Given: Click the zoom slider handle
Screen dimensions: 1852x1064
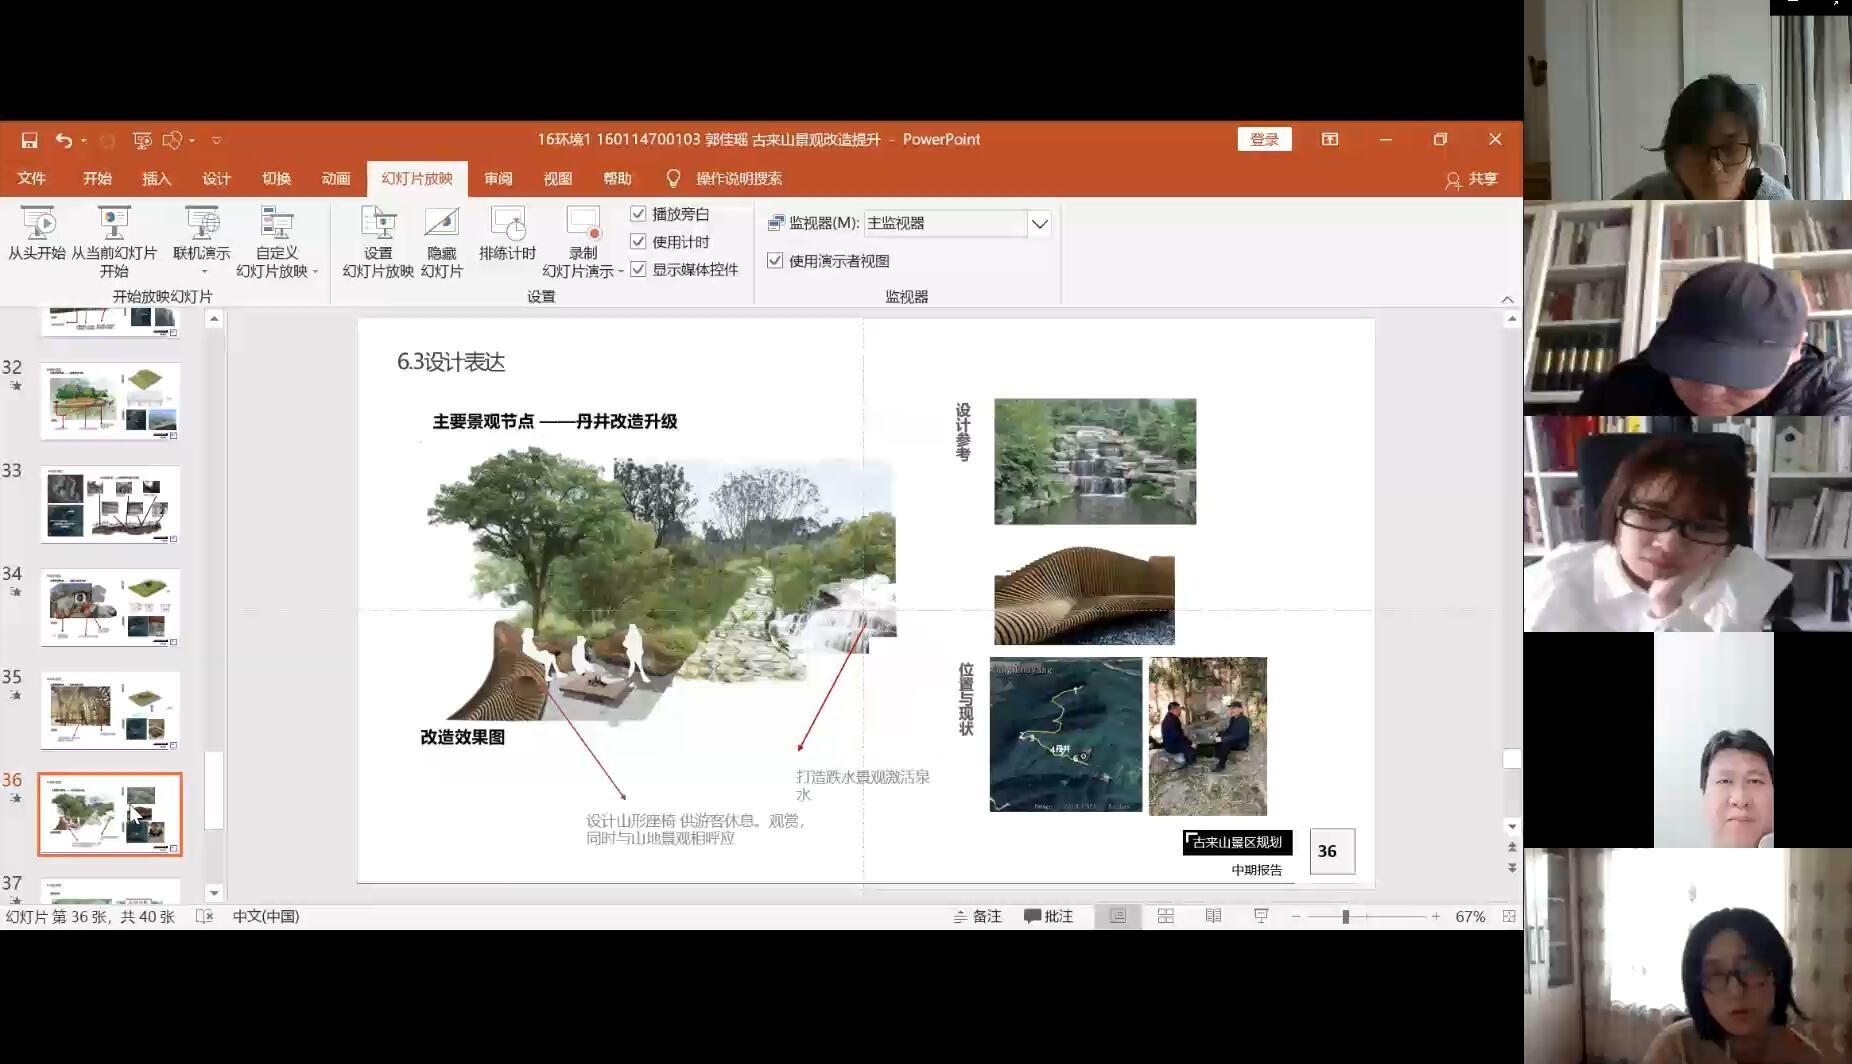Looking at the screenshot, I should pyautogui.click(x=1346, y=916).
